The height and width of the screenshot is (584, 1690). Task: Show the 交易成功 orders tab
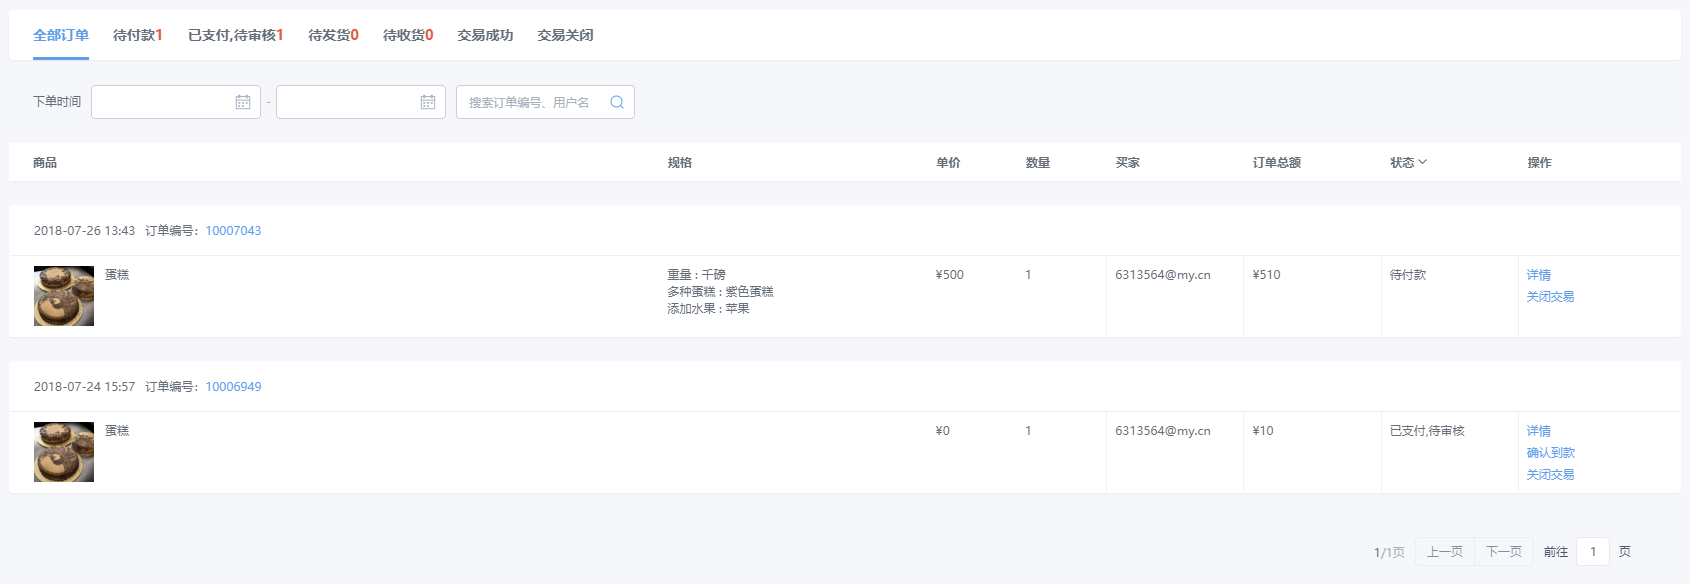485,35
